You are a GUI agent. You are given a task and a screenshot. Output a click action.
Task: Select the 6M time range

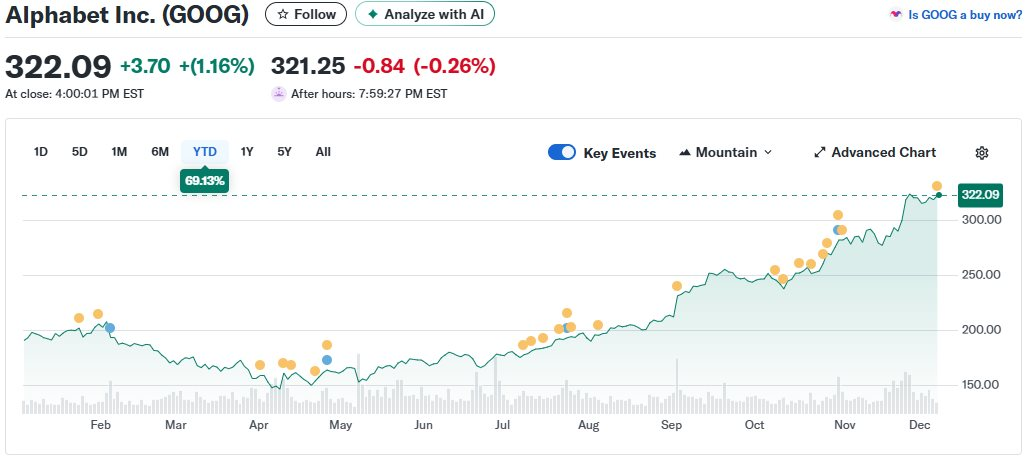(x=160, y=152)
